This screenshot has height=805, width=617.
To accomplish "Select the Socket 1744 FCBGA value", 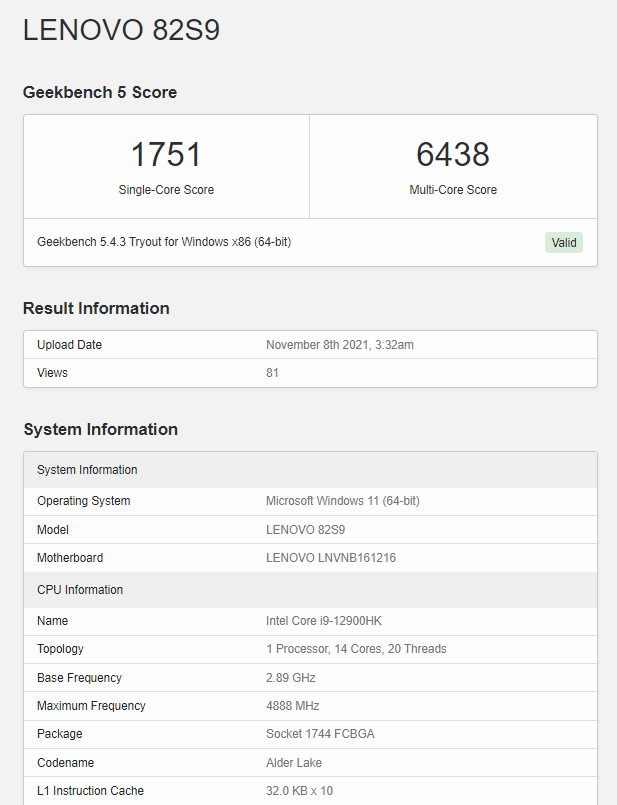I will (x=320, y=734).
